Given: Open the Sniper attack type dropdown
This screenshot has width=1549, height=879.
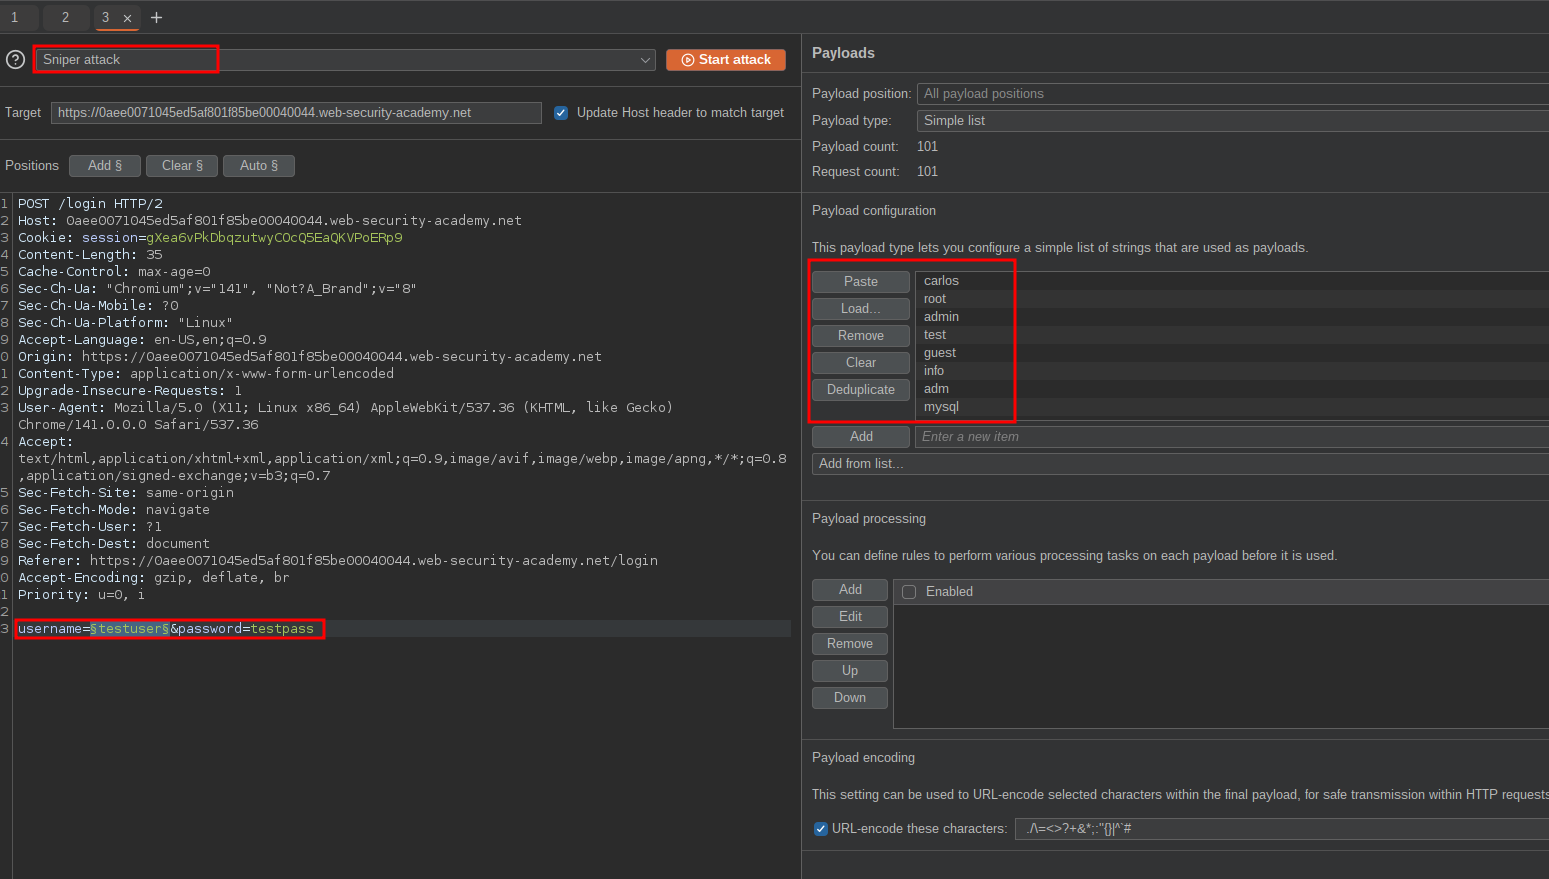Looking at the screenshot, I should (x=345, y=60).
